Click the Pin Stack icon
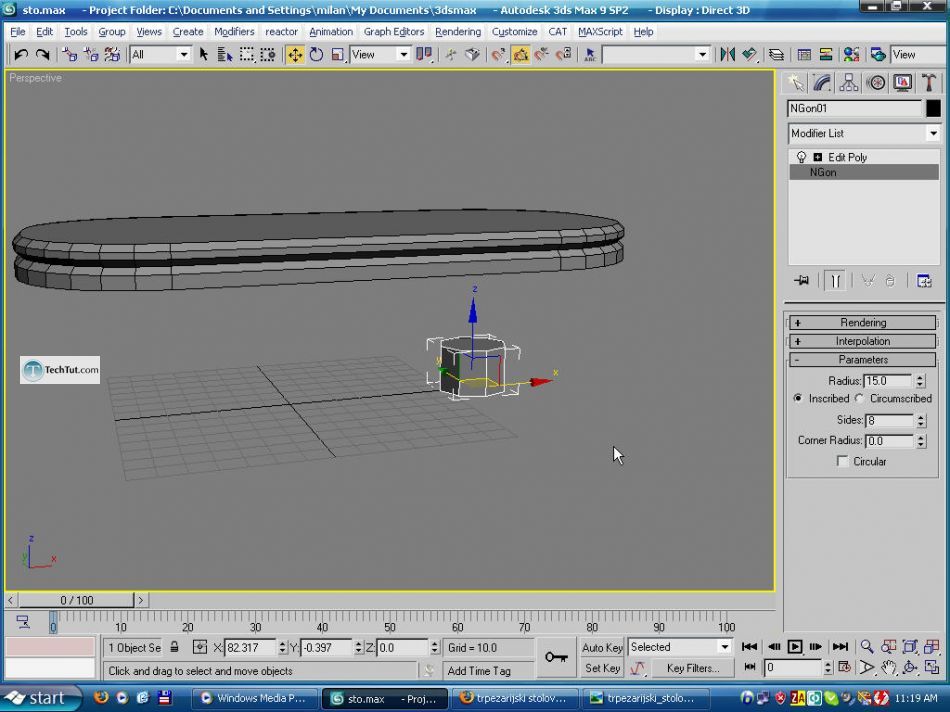The width and height of the screenshot is (950, 712). point(802,281)
